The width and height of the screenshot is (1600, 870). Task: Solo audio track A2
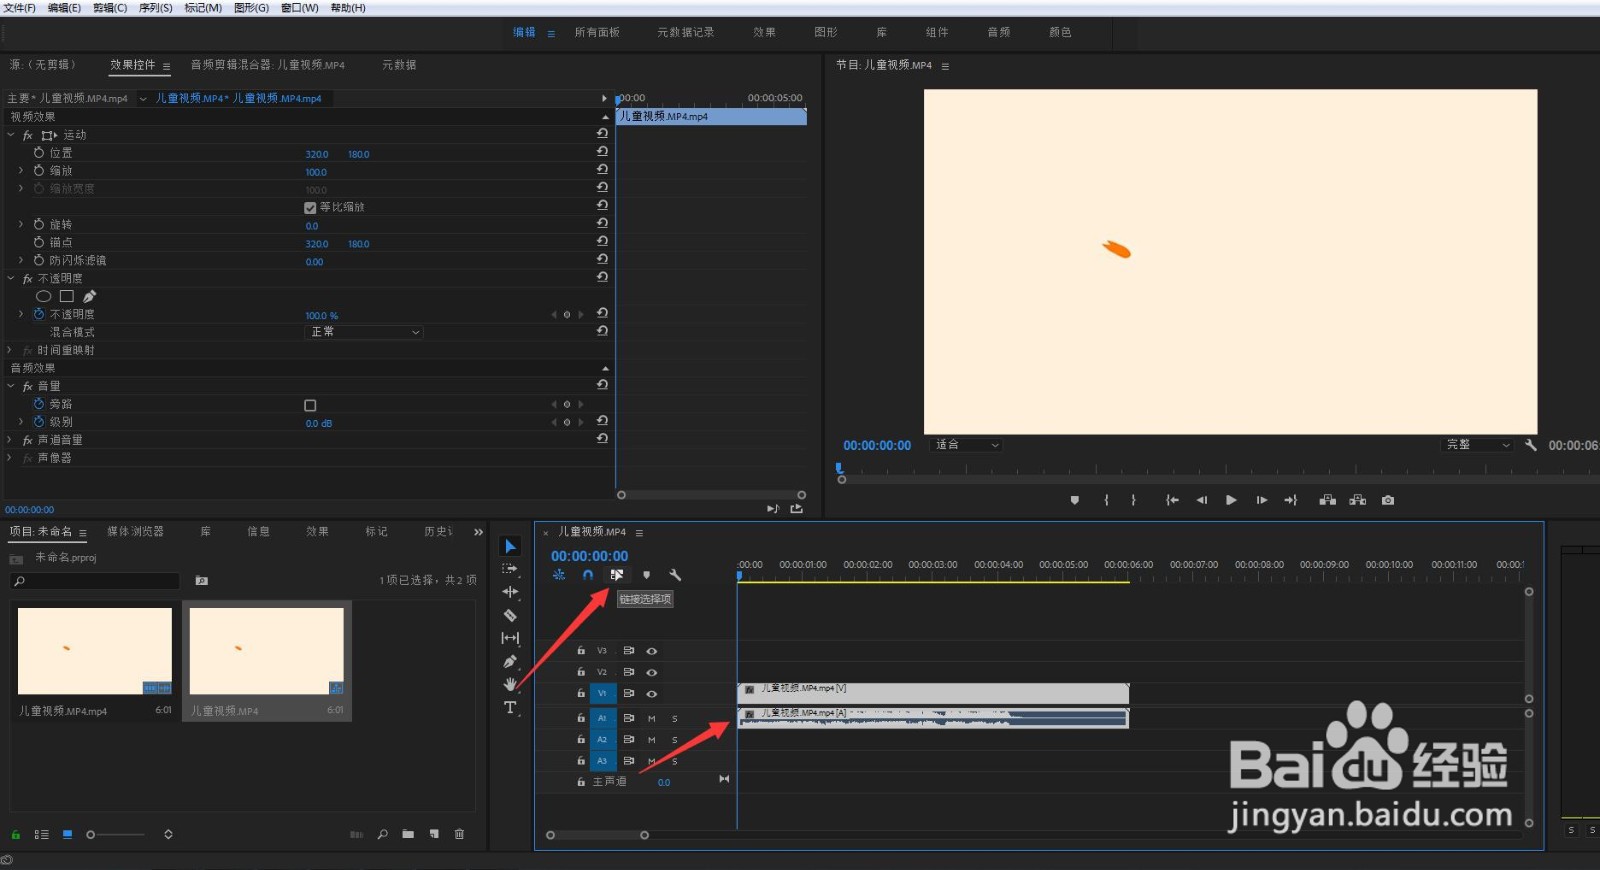coord(675,741)
